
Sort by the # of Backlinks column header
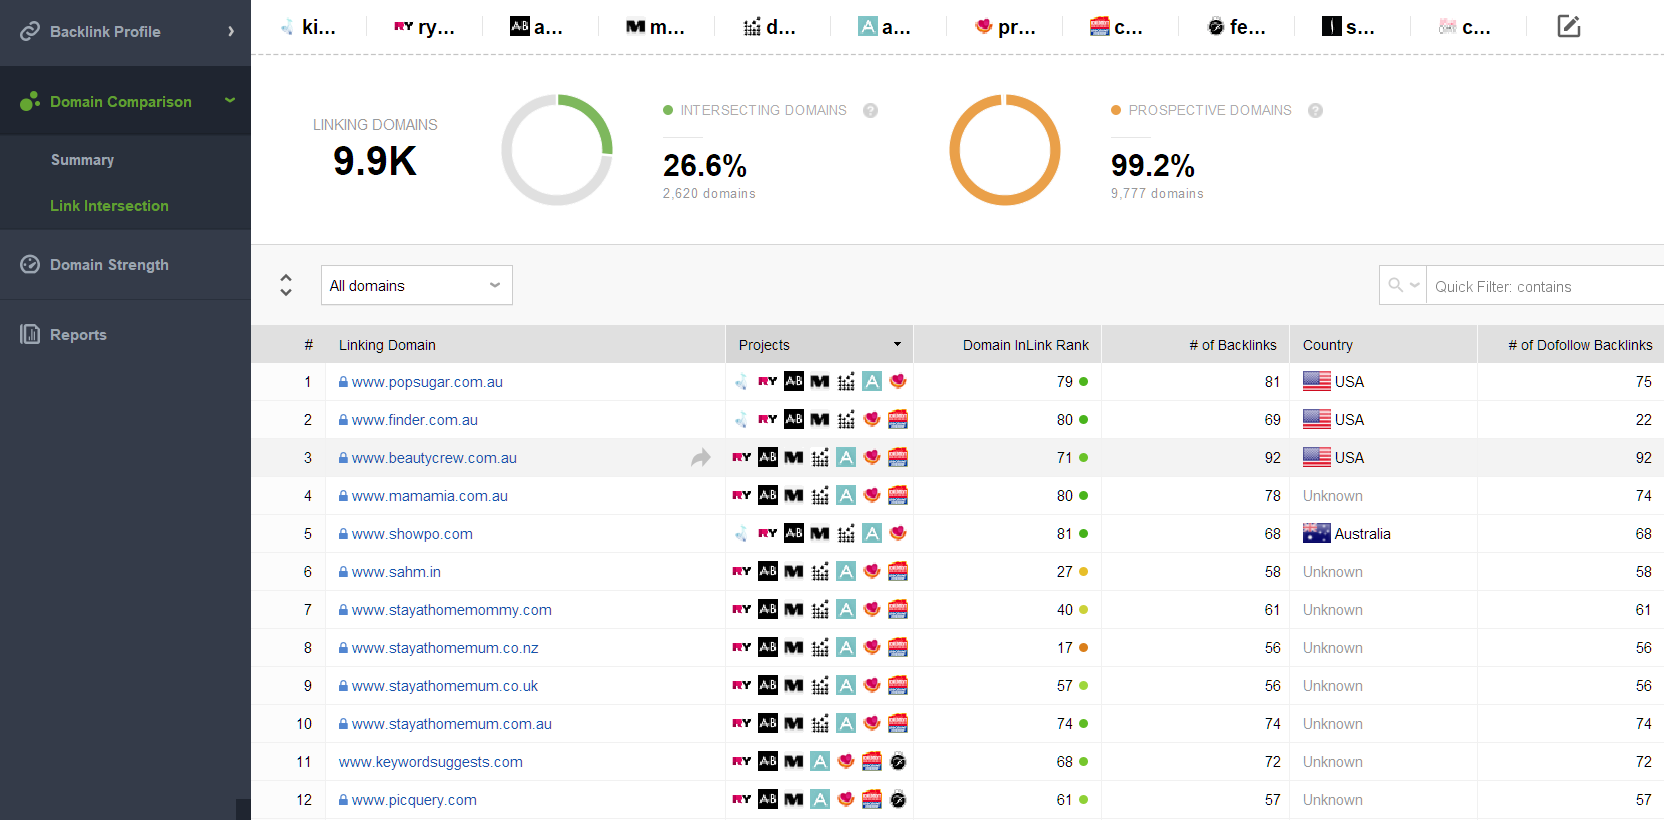click(x=1233, y=345)
